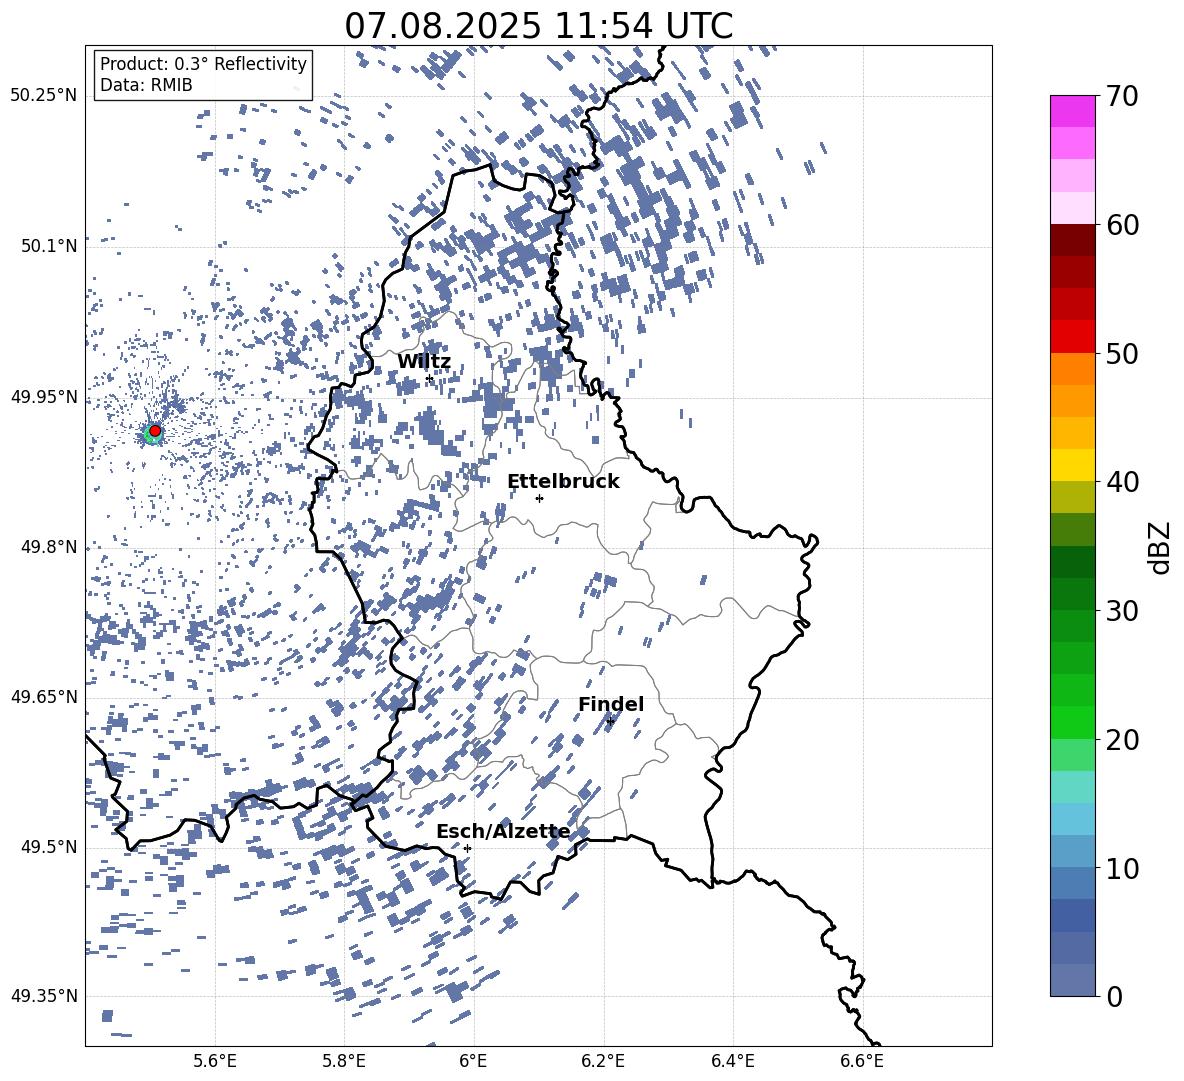
Task: Click the Esch/Alzette city label
Action: [x=503, y=832]
